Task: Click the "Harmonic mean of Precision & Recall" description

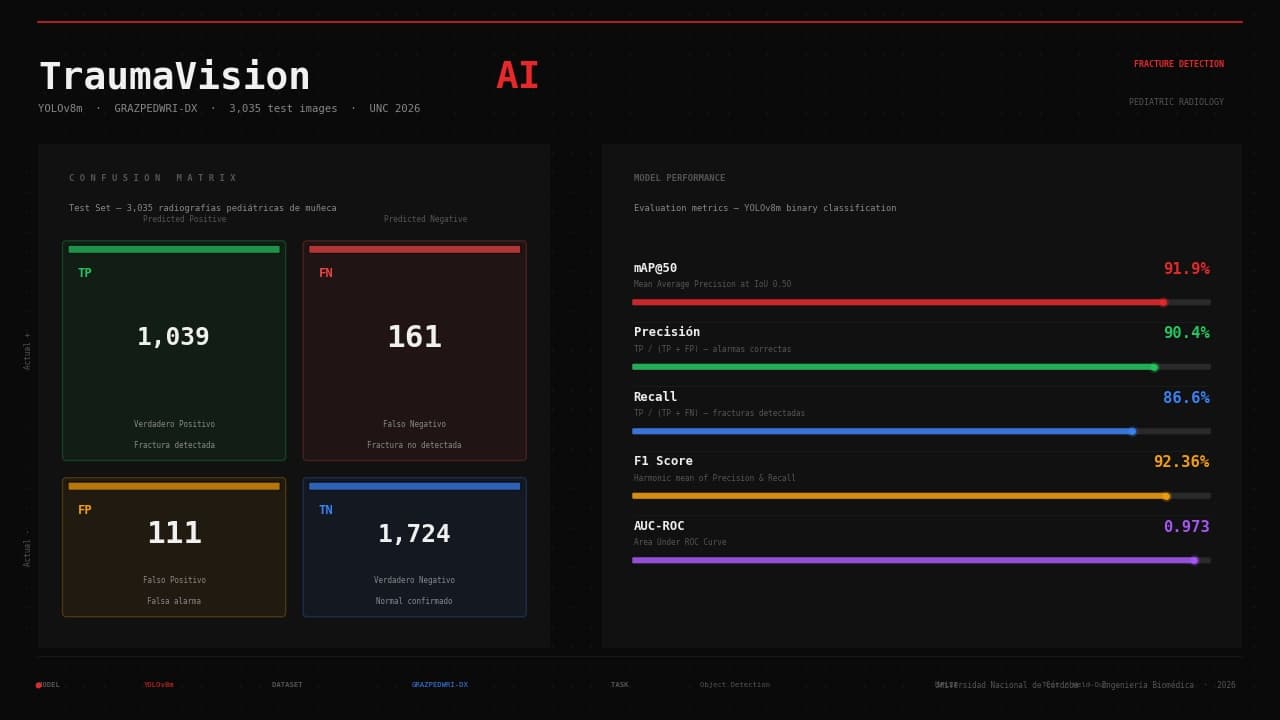Action: (x=715, y=478)
